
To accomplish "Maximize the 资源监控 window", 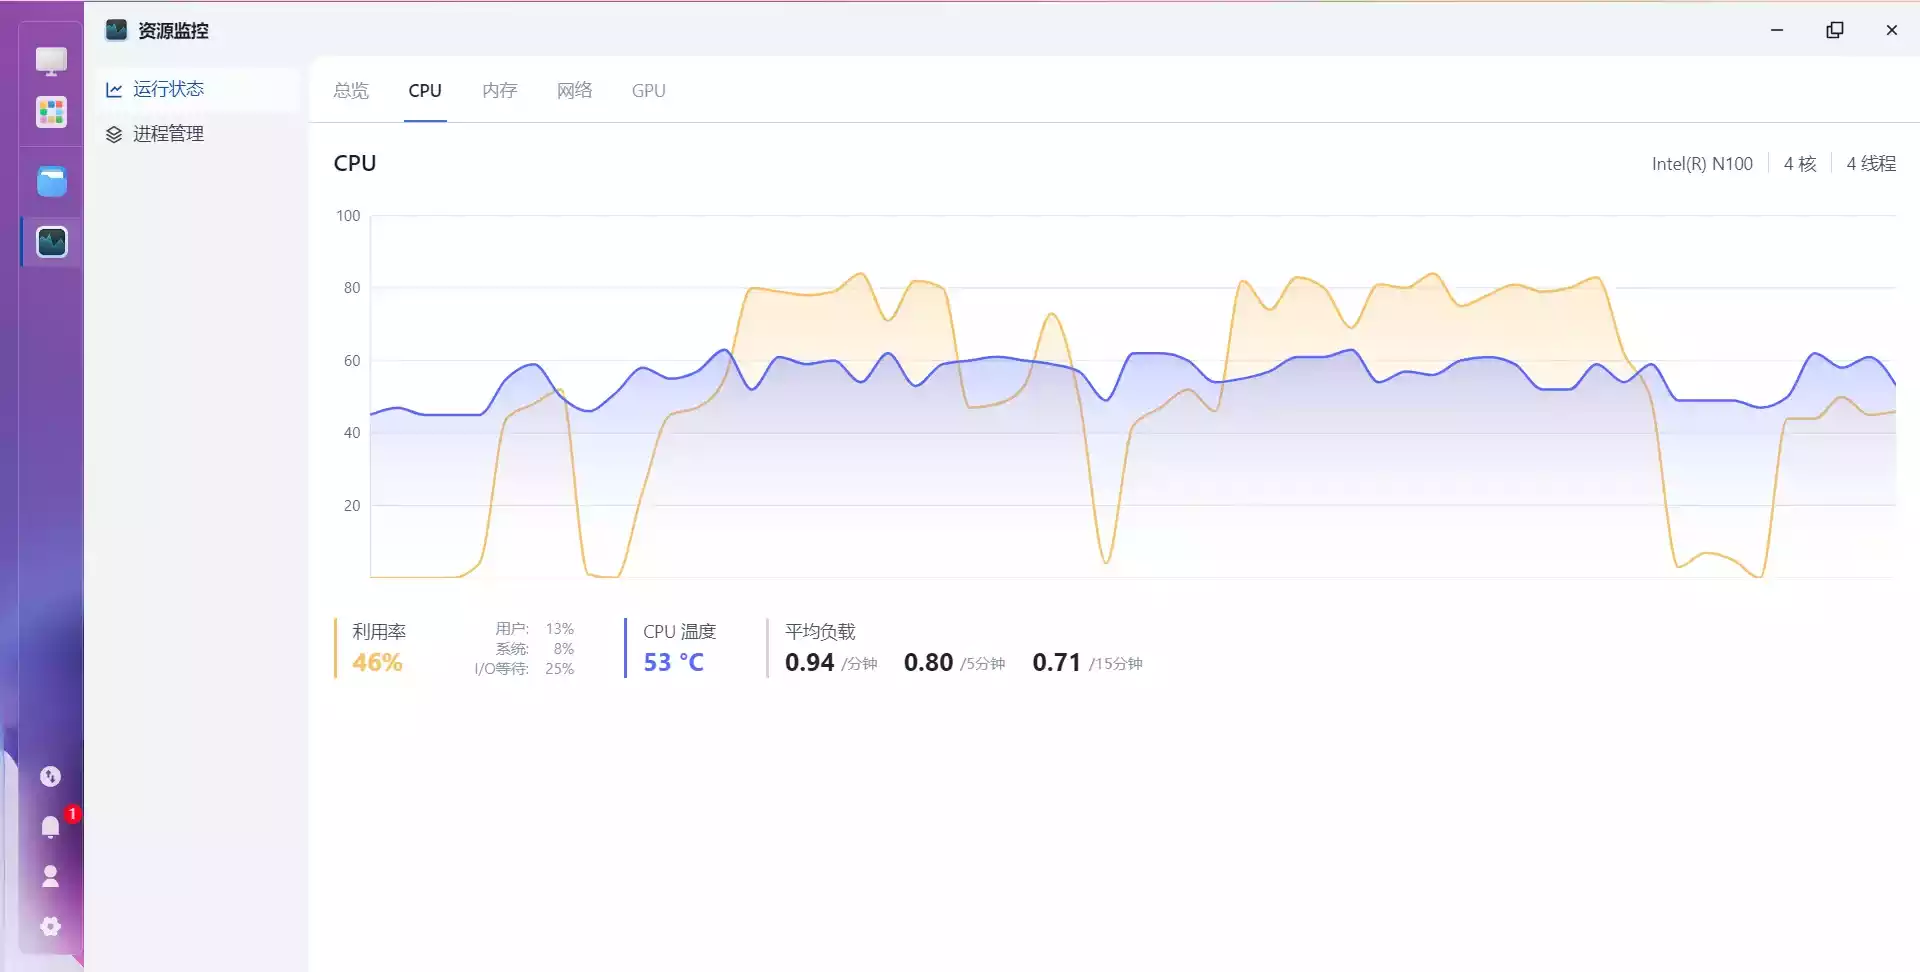I will (1835, 30).
